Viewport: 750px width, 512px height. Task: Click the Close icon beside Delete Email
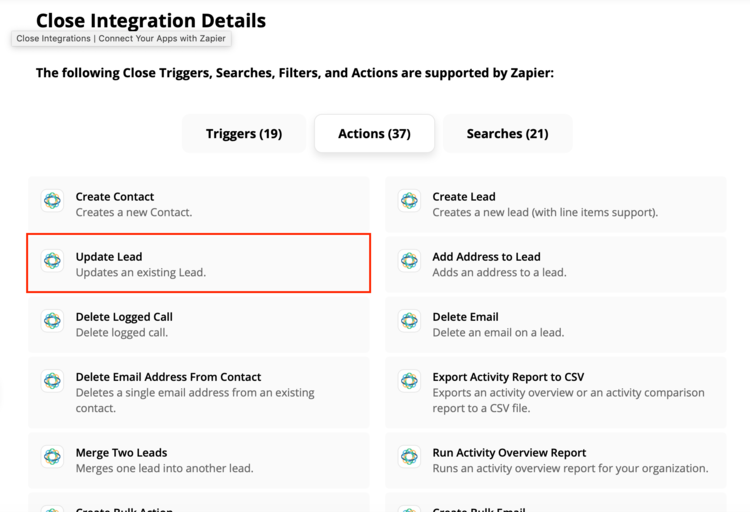[x=409, y=321]
